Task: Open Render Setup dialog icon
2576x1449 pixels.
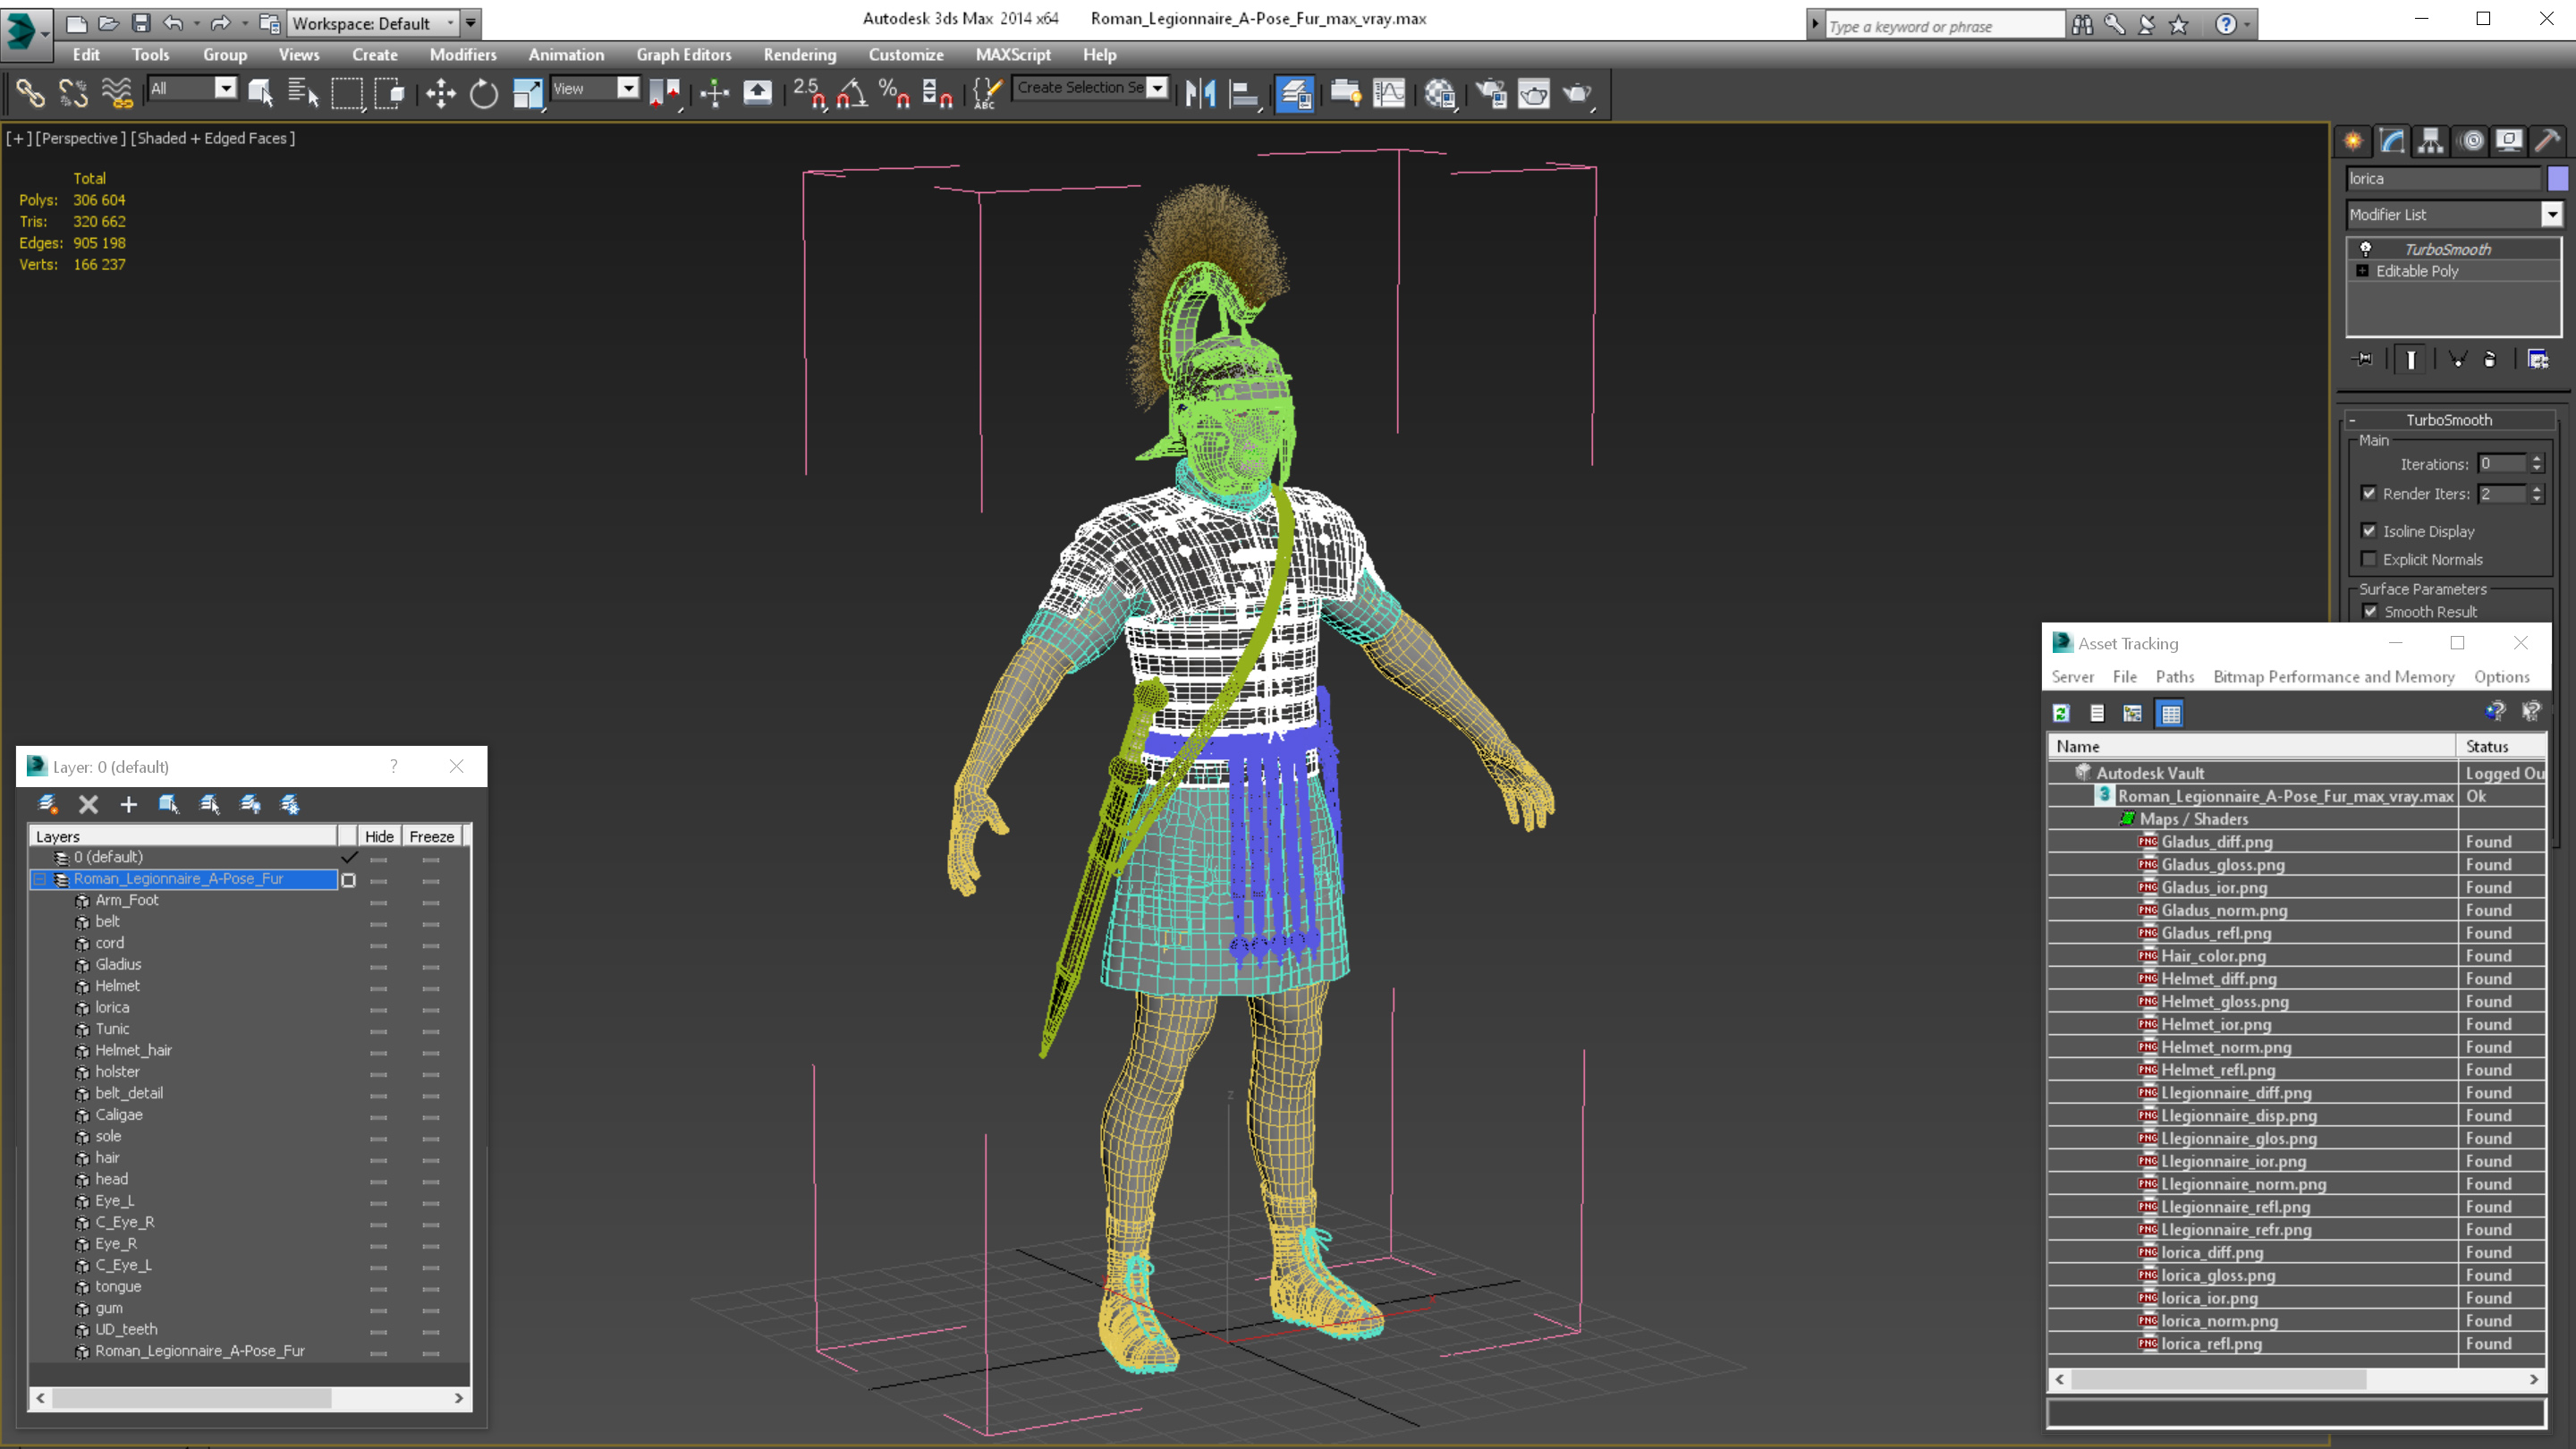Action: 1491,93
